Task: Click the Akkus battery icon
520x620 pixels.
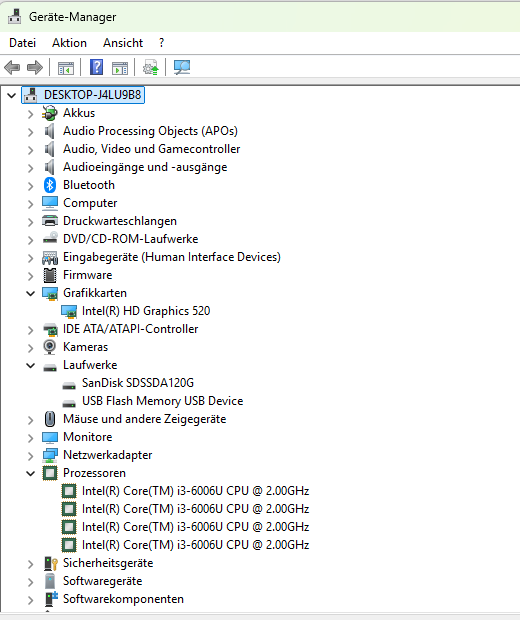Action: point(50,113)
